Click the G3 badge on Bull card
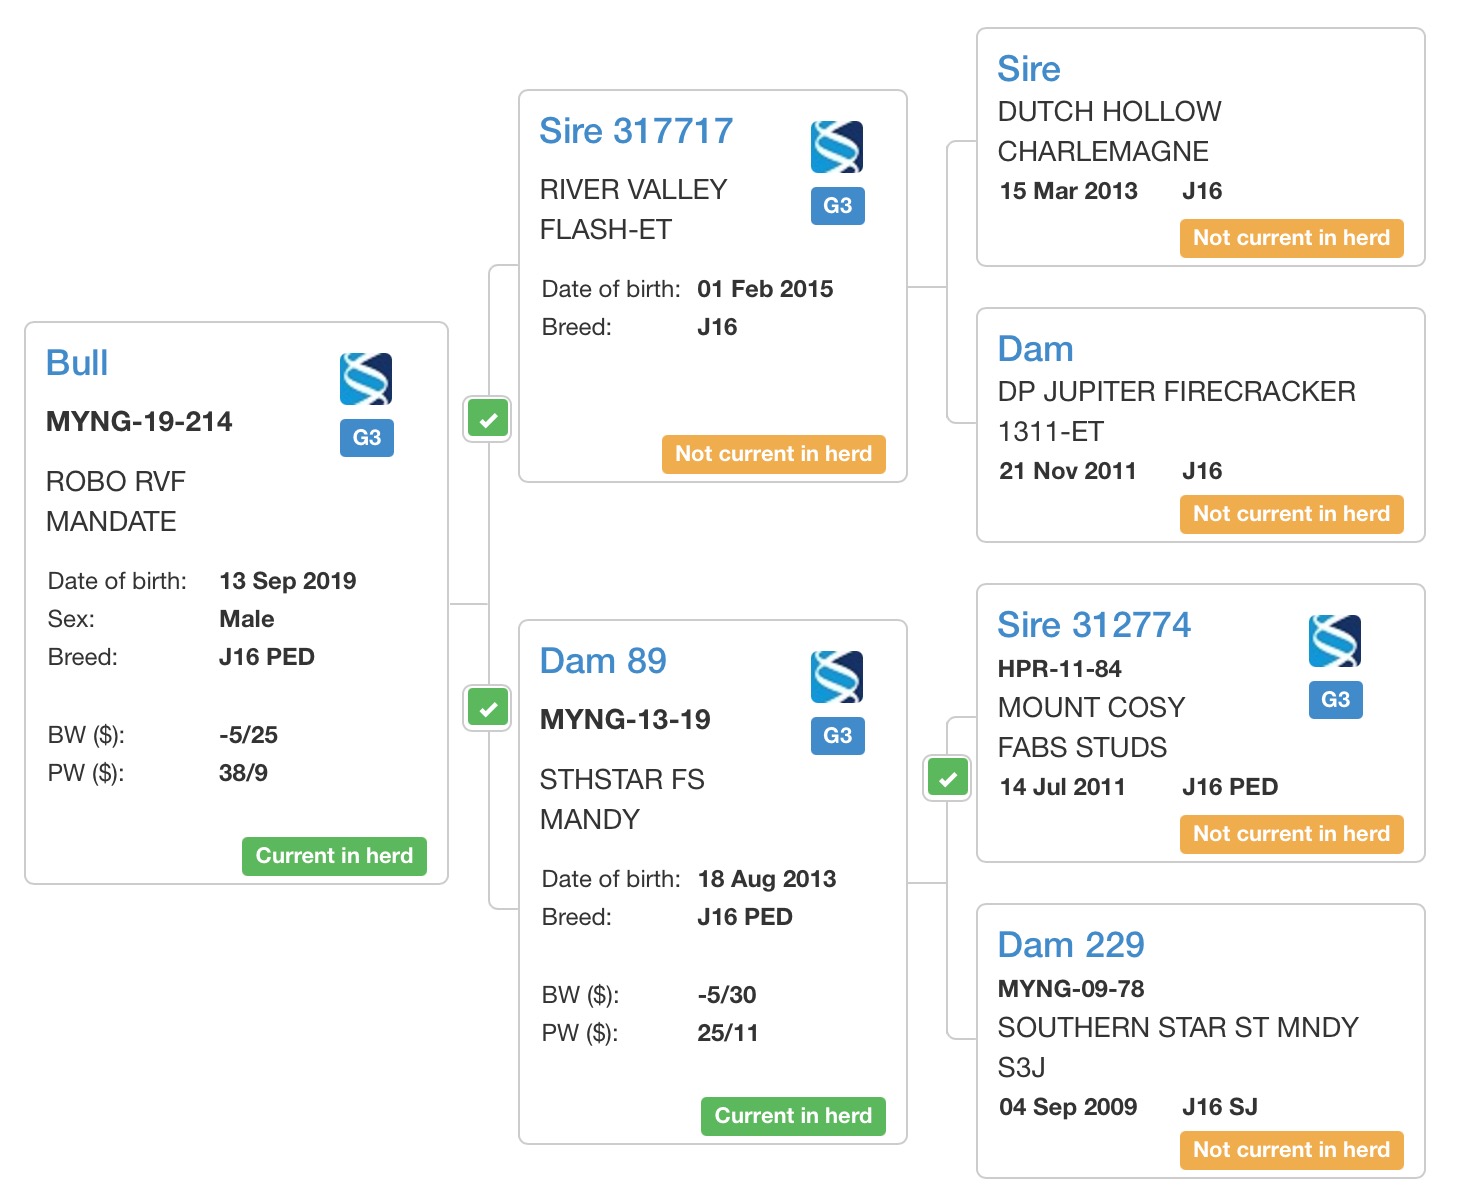 tap(366, 437)
